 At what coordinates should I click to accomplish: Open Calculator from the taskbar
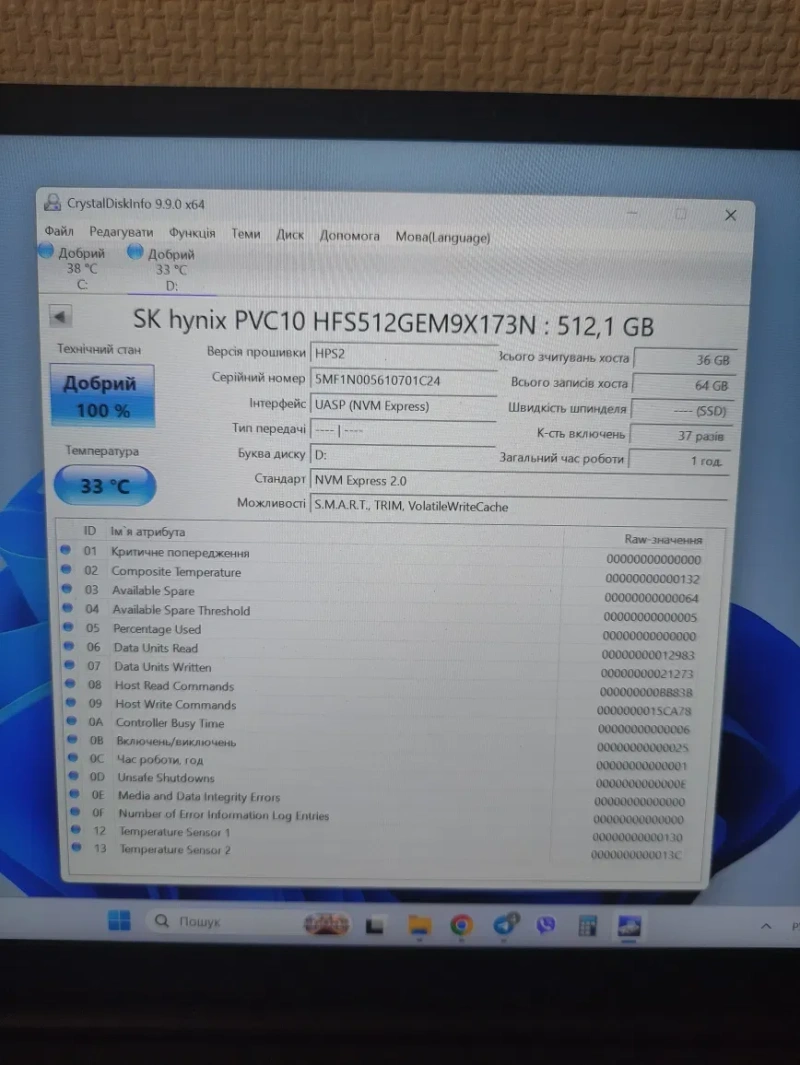[x=587, y=926]
